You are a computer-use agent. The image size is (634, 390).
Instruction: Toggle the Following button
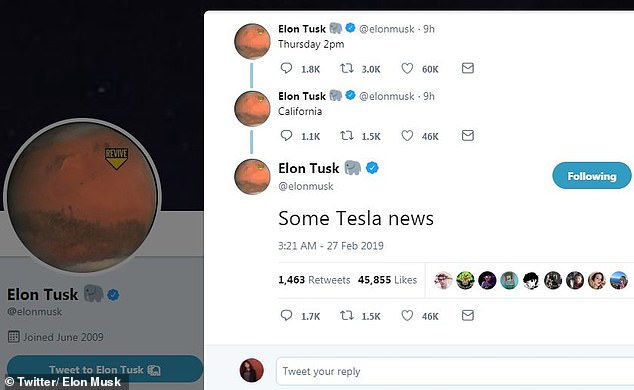click(592, 176)
